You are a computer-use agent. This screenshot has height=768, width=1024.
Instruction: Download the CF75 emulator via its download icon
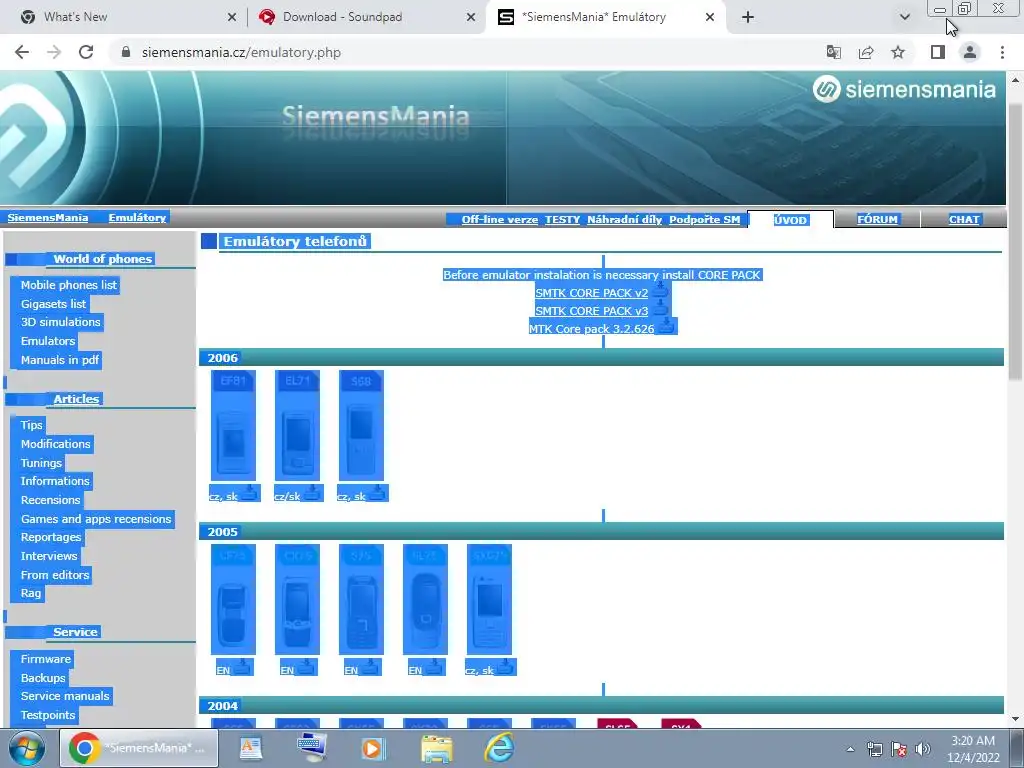(x=242, y=667)
